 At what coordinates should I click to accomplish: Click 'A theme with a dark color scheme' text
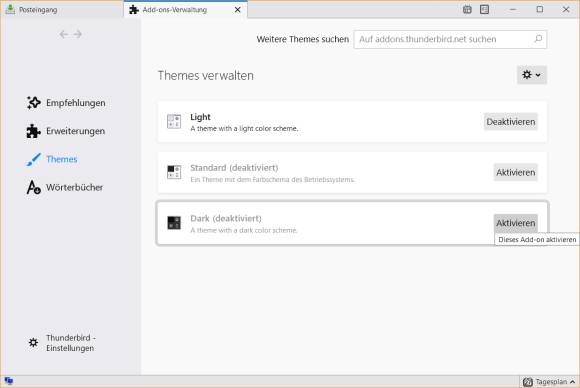244,230
